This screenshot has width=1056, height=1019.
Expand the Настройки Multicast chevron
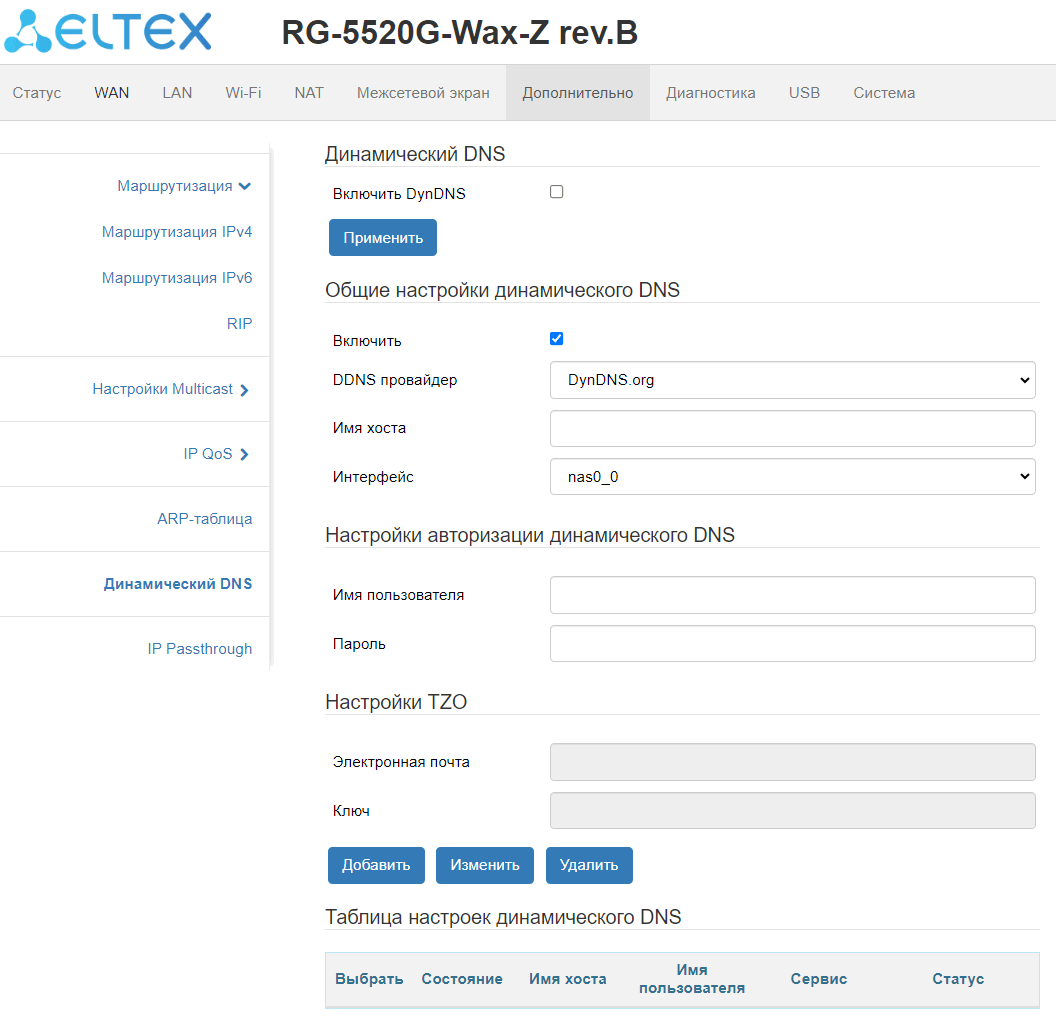pyautogui.click(x=244, y=390)
